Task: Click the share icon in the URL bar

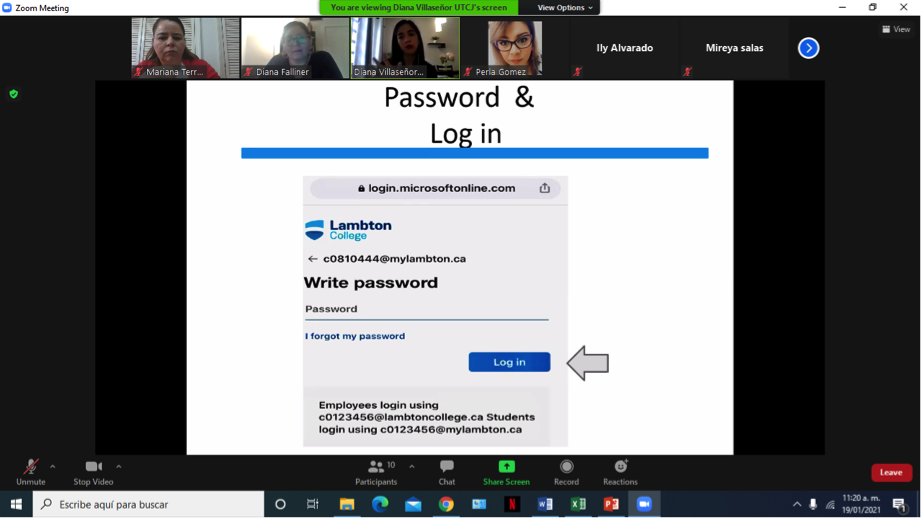Action: (544, 188)
